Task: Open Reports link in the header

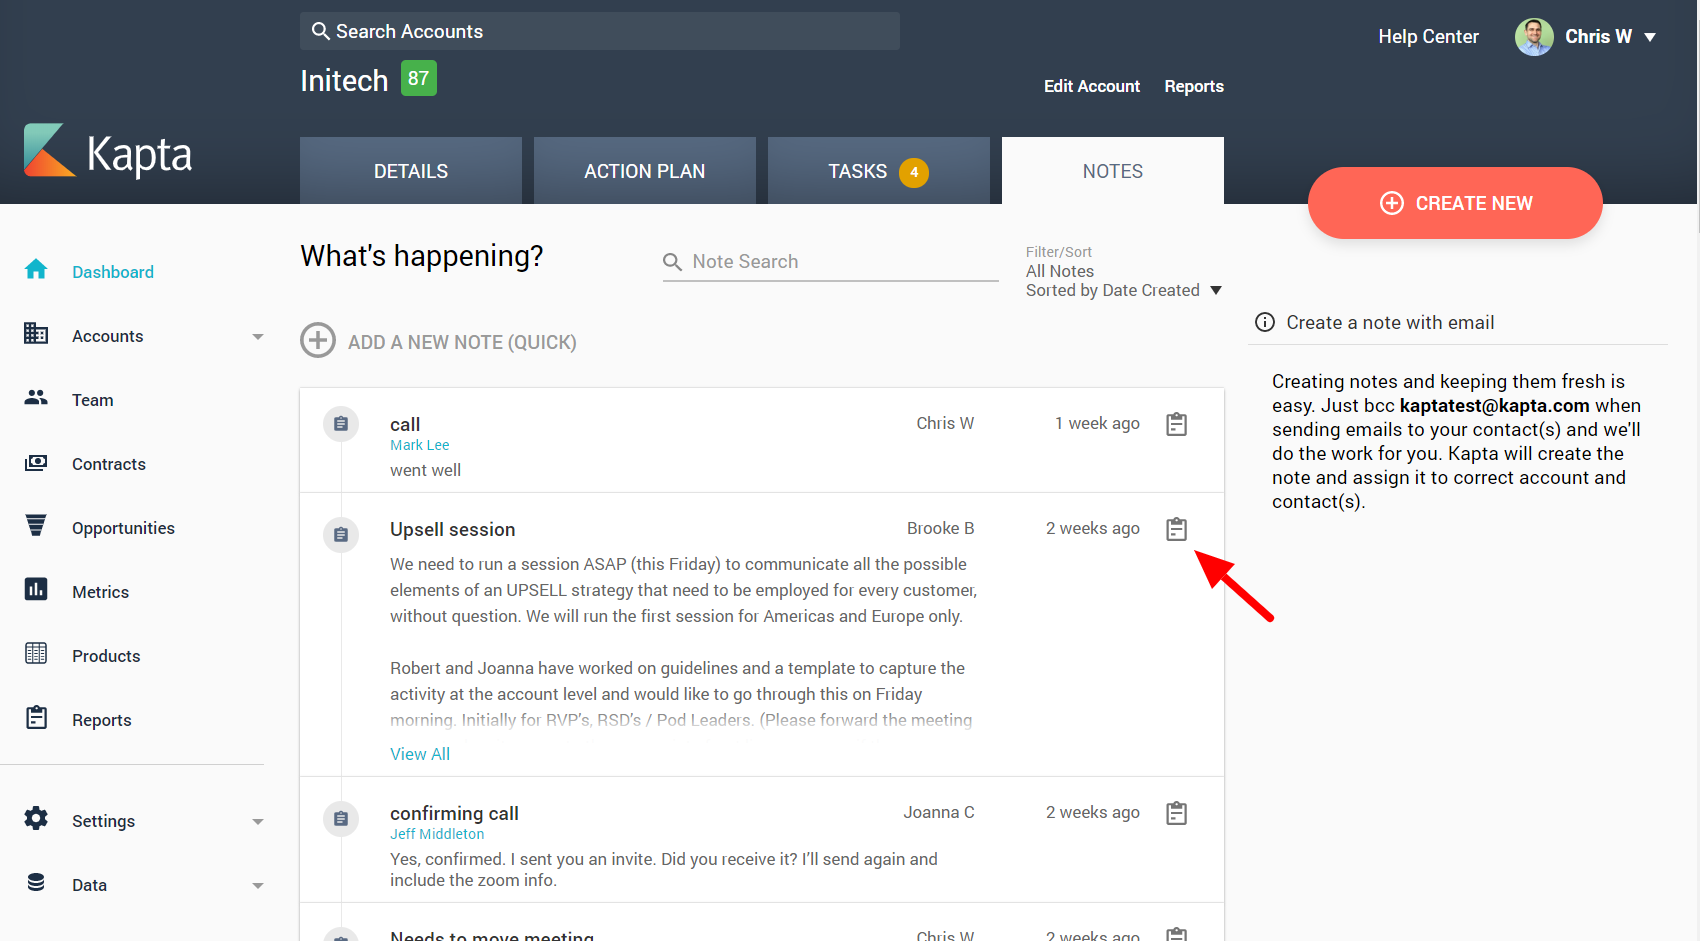Action: coord(1194,86)
